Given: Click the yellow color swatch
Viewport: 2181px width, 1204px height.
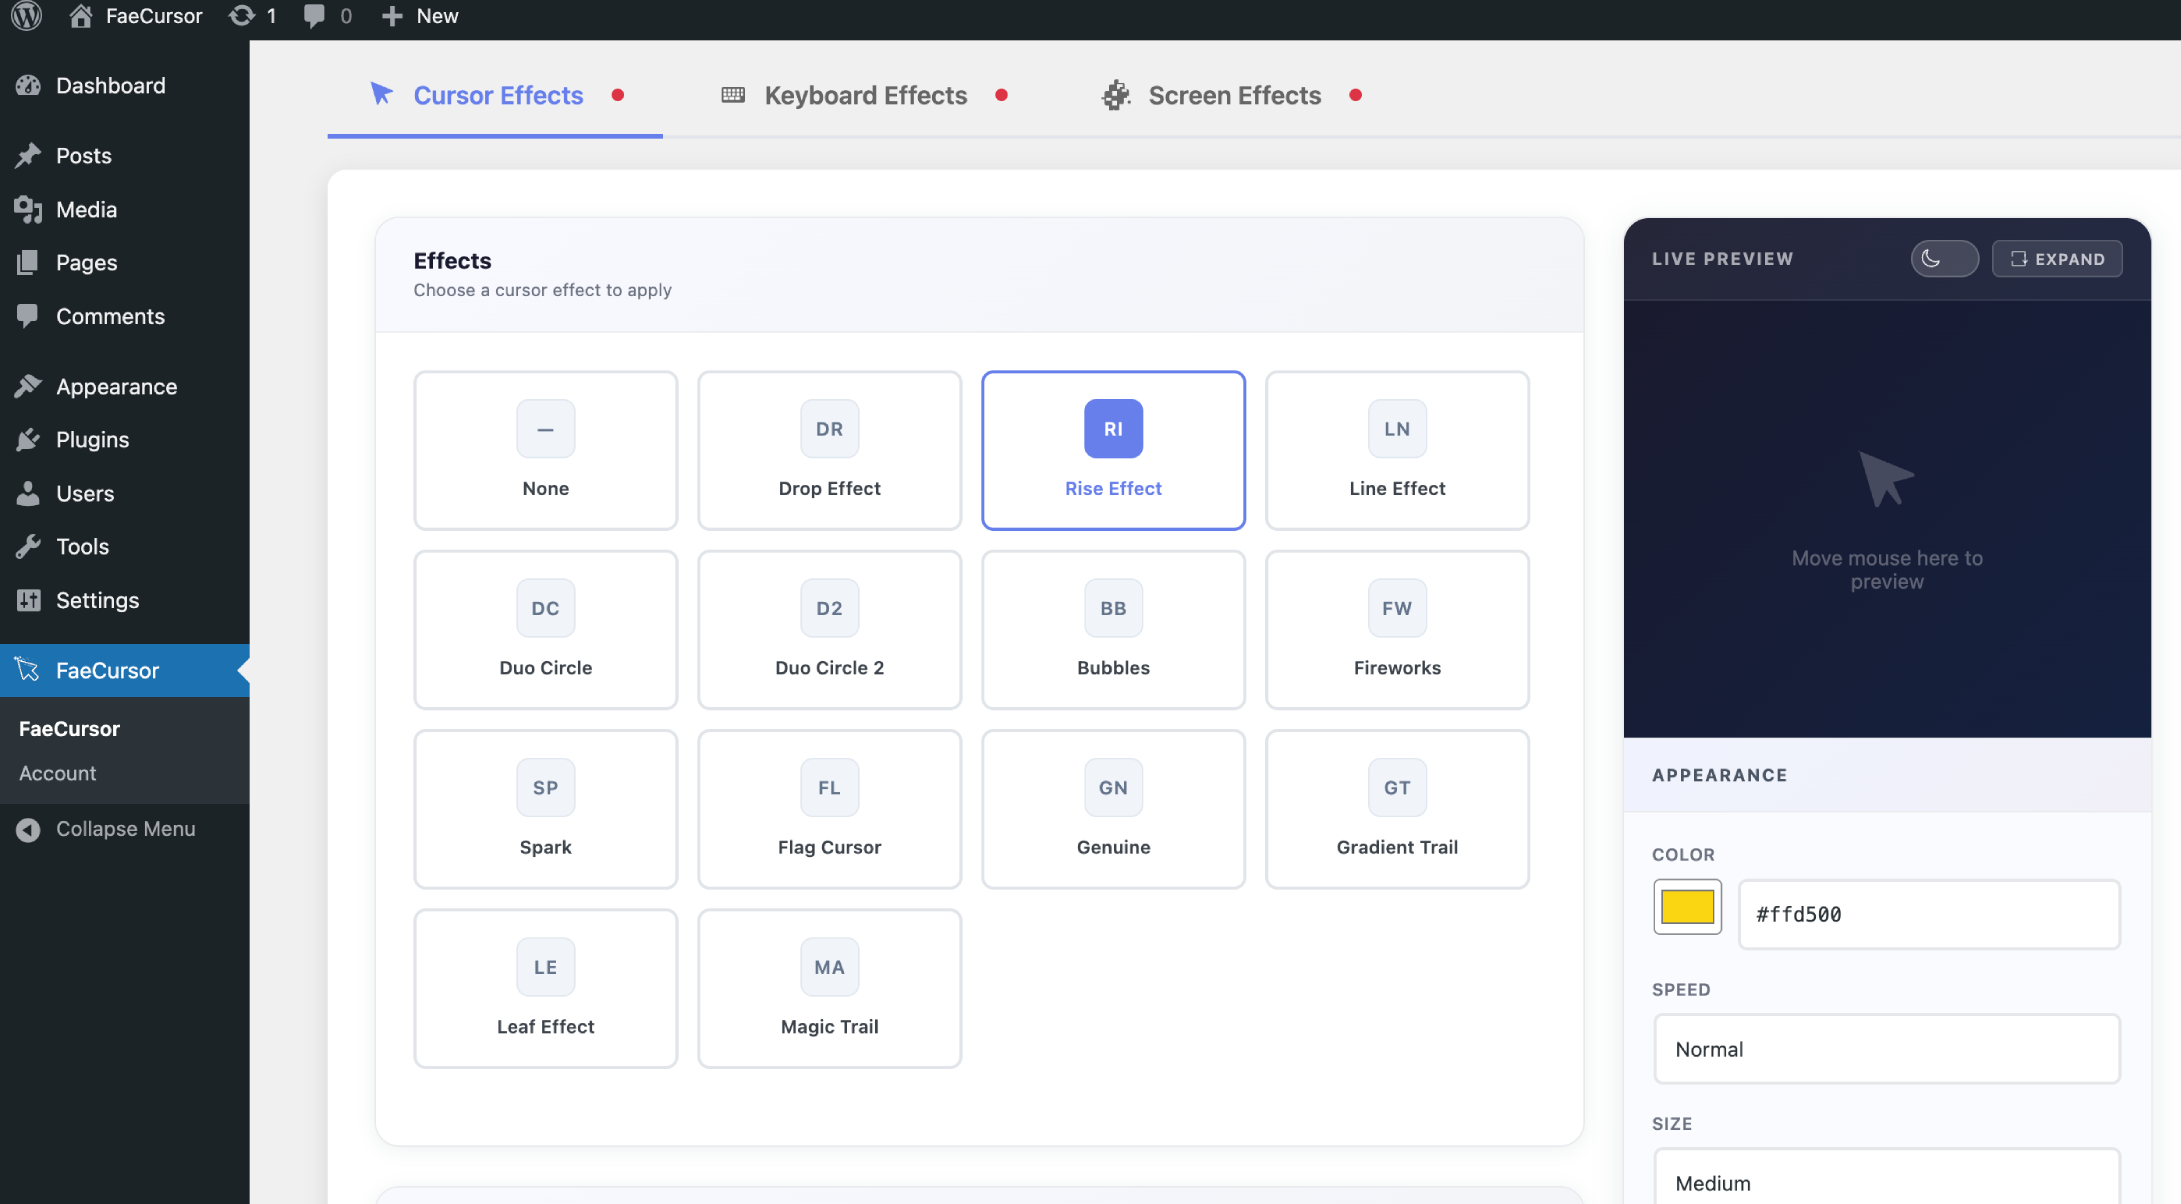Looking at the screenshot, I should (x=1687, y=907).
